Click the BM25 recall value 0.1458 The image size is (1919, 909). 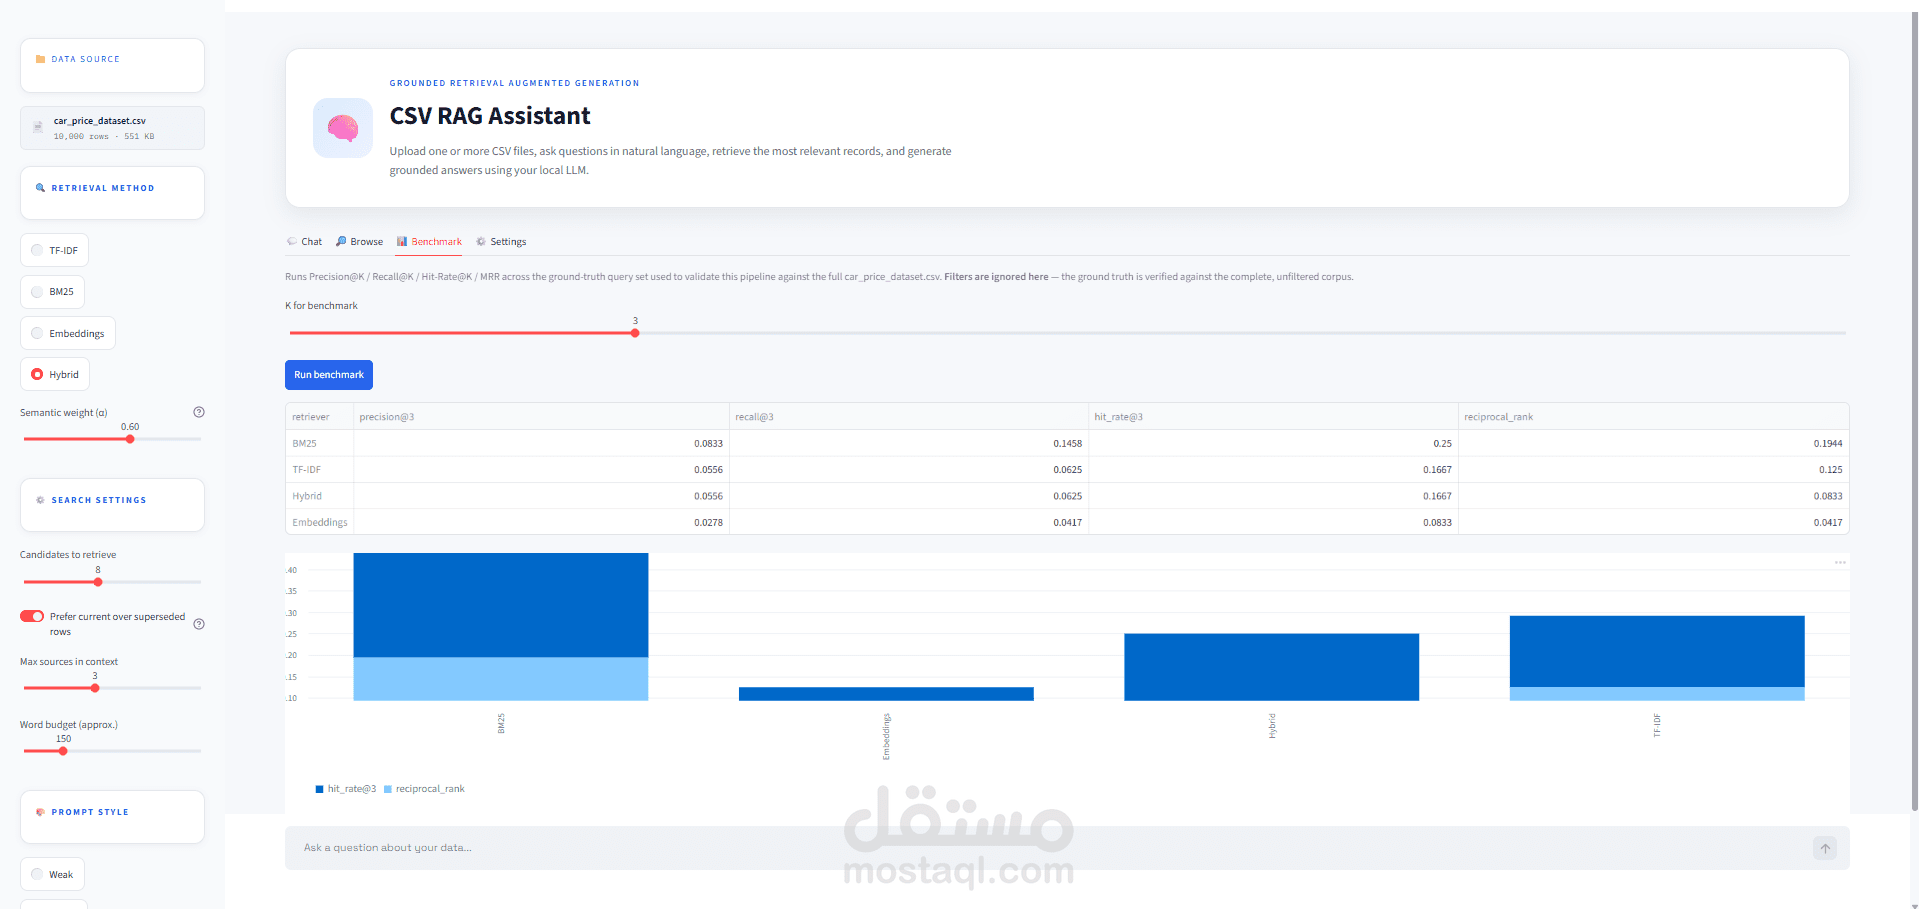coord(1067,443)
